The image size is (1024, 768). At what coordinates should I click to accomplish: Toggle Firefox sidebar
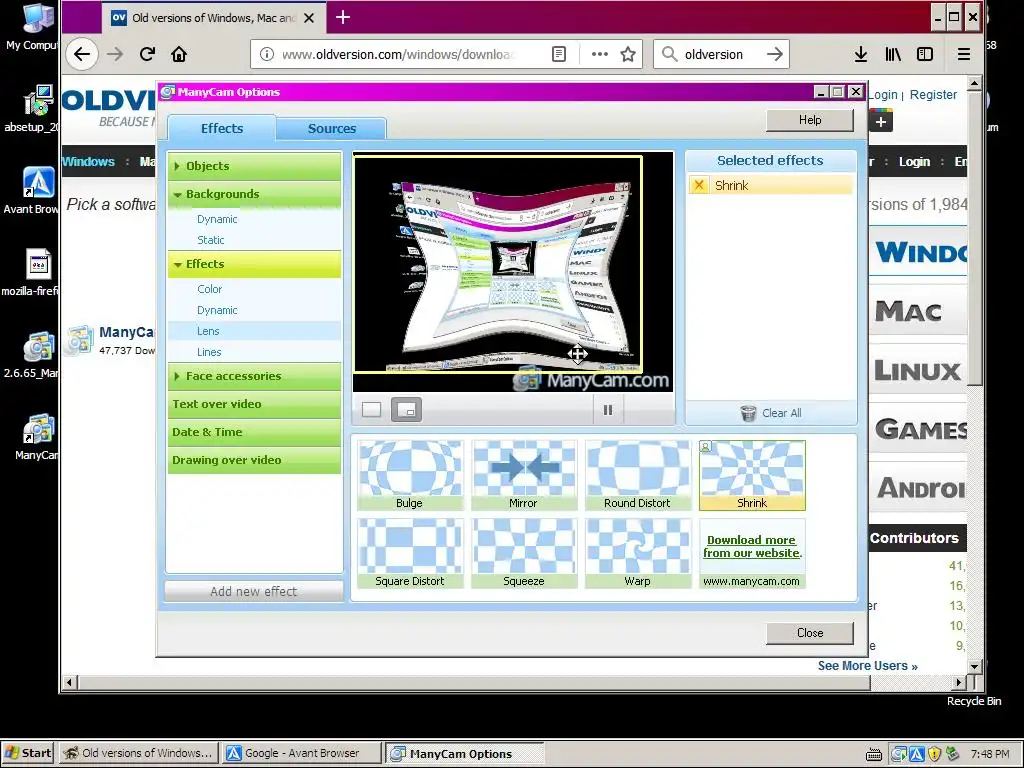pos(925,54)
